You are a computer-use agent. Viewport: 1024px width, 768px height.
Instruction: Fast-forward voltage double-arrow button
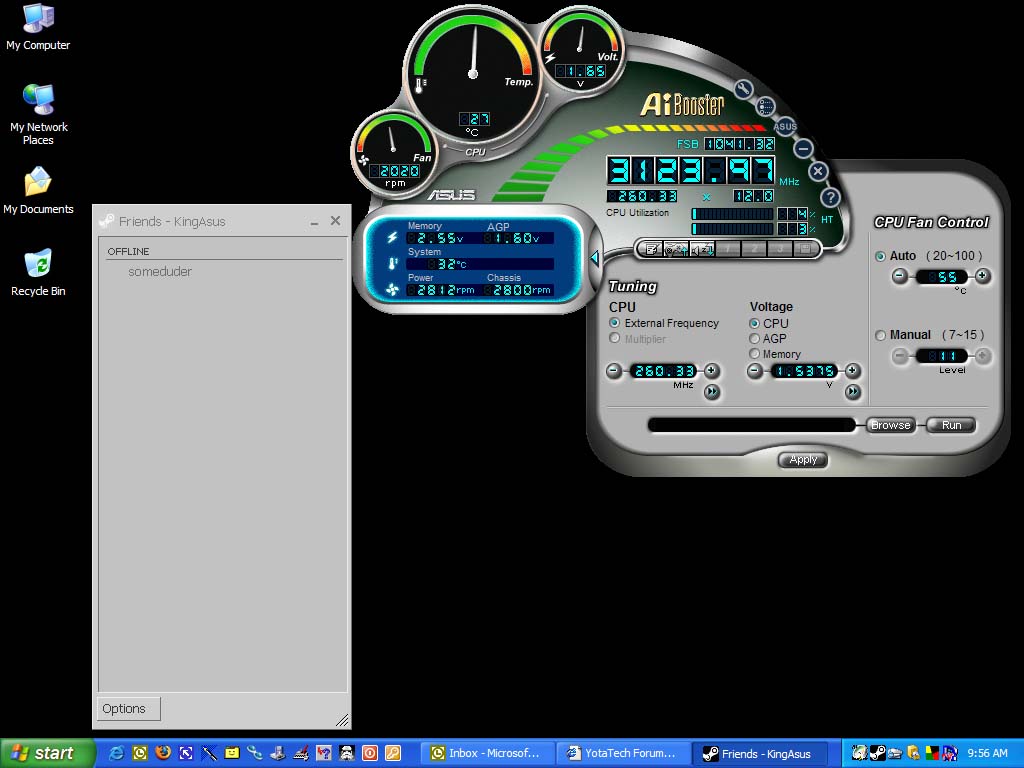point(853,392)
